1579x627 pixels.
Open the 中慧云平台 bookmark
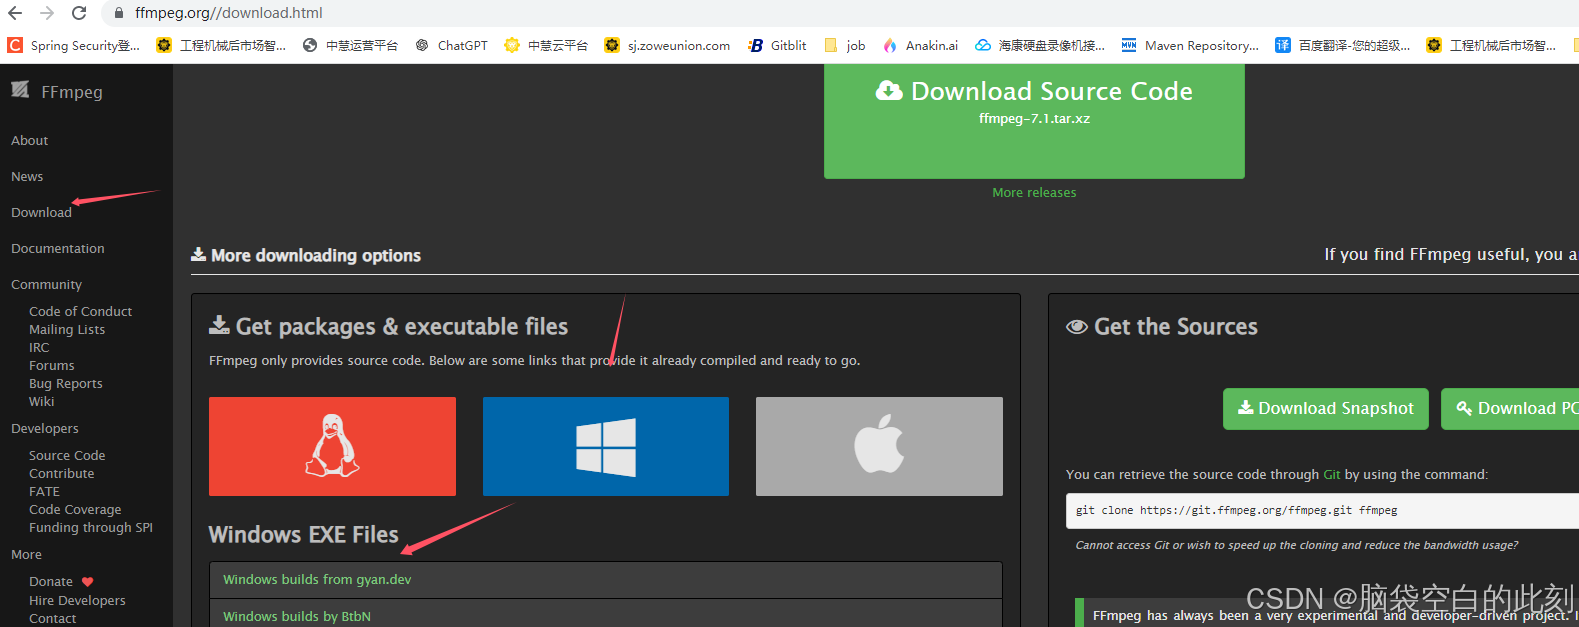click(x=546, y=45)
